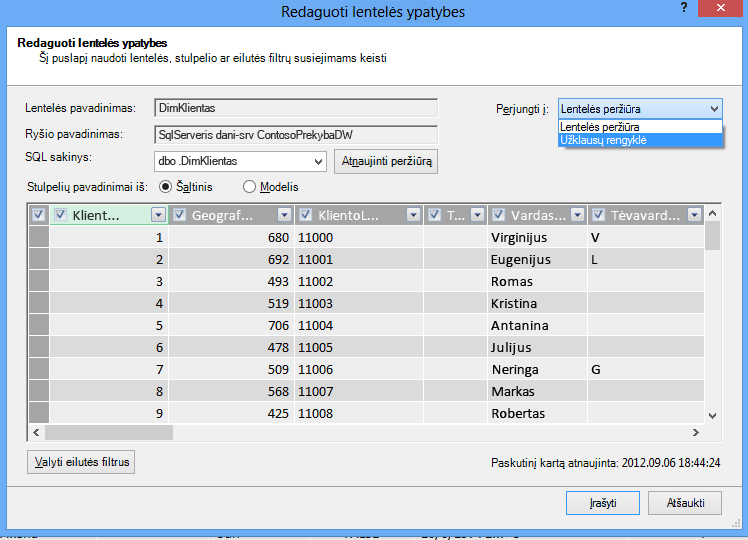Open the KlientoL... column filter dropdown
This screenshot has height=540, width=748.
[x=413, y=215]
